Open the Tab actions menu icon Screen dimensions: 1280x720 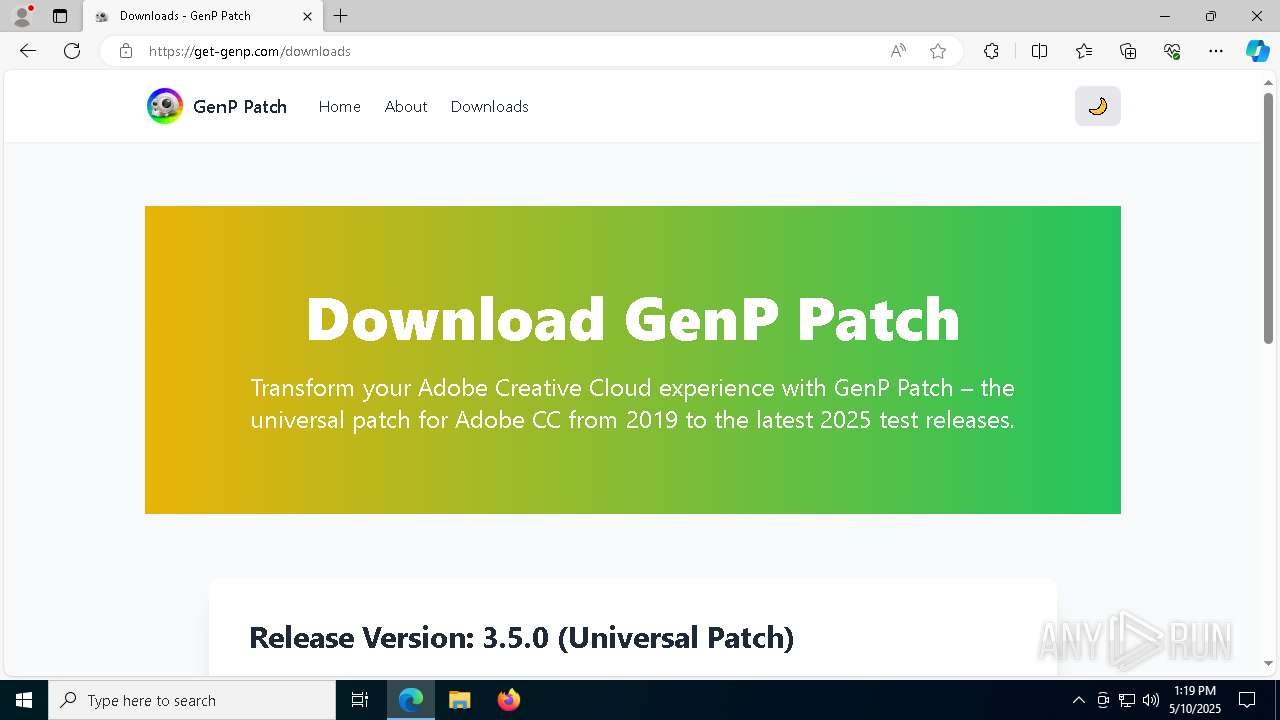click(60, 16)
